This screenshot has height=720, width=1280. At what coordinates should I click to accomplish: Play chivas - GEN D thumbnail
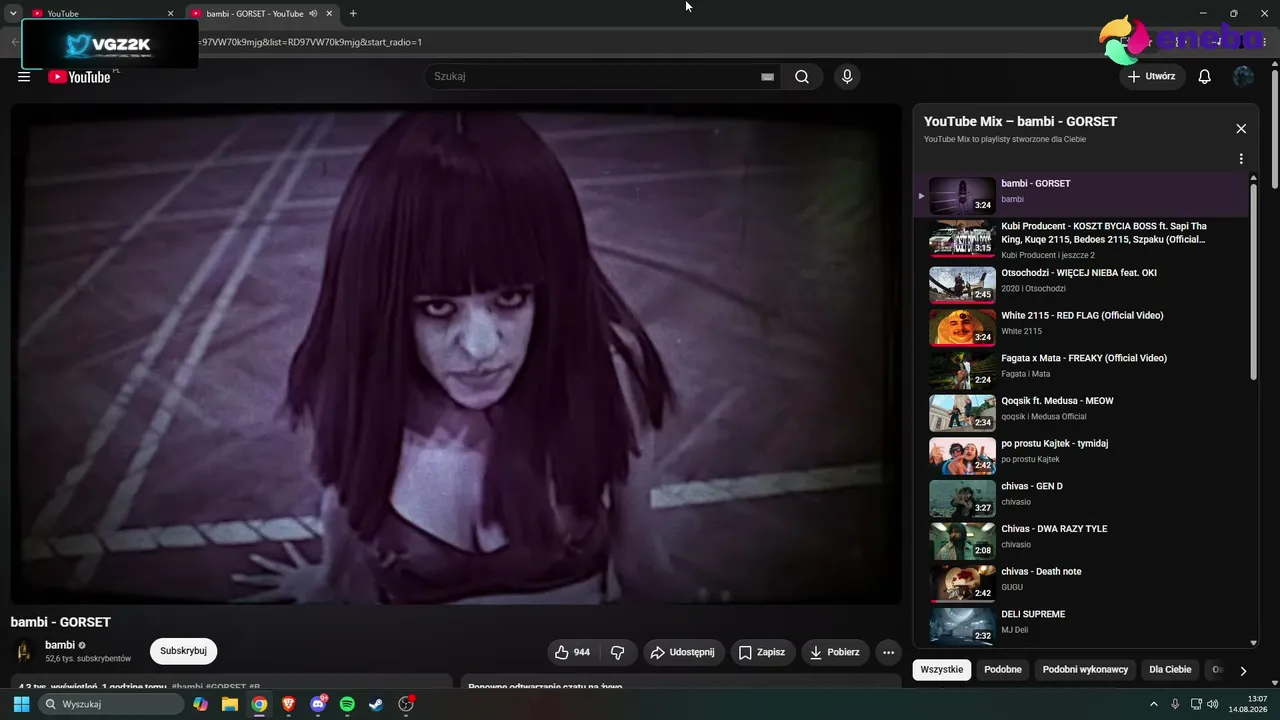(x=962, y=498)
